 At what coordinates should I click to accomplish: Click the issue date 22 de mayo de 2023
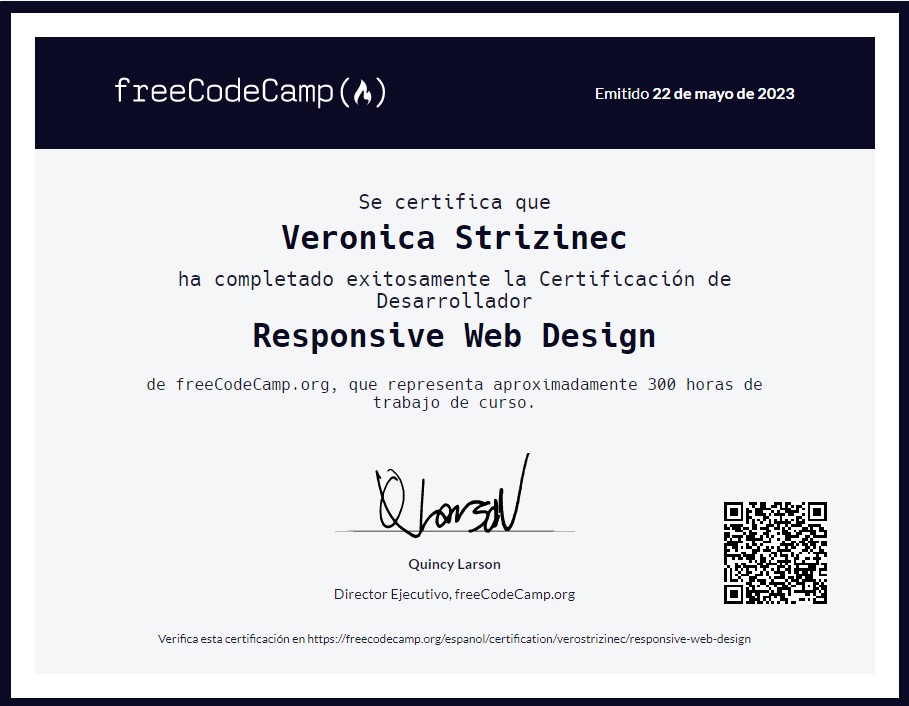[x=723, y=94]
